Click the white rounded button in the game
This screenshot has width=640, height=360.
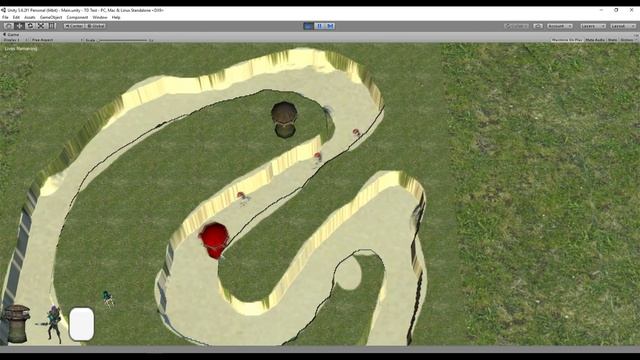(82, 324)
